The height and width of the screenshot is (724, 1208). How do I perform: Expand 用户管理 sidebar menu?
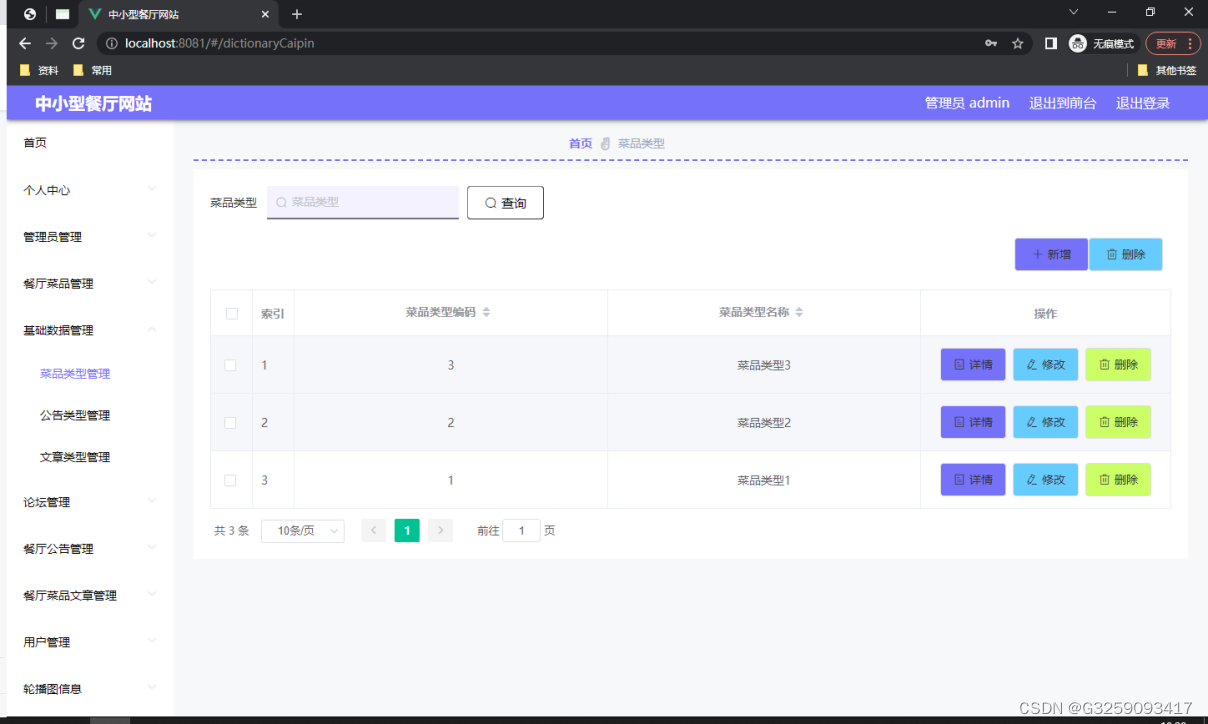pyautogui.click(x=90, y=642)
